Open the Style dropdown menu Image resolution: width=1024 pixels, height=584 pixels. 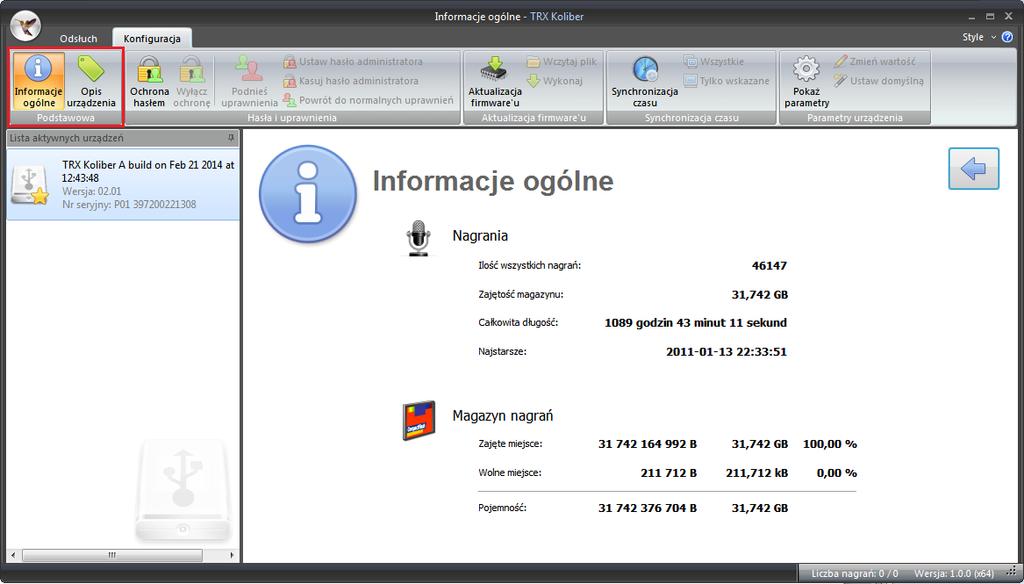(979, 37)
